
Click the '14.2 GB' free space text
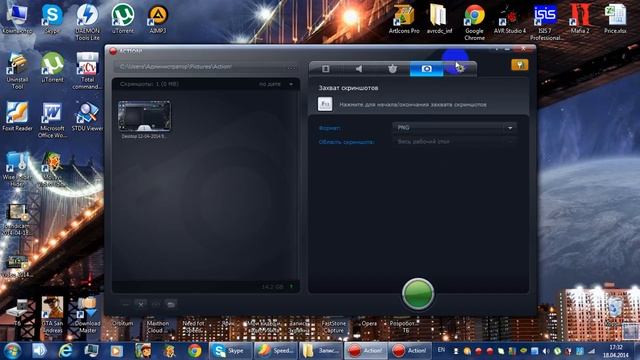(272, 287)
